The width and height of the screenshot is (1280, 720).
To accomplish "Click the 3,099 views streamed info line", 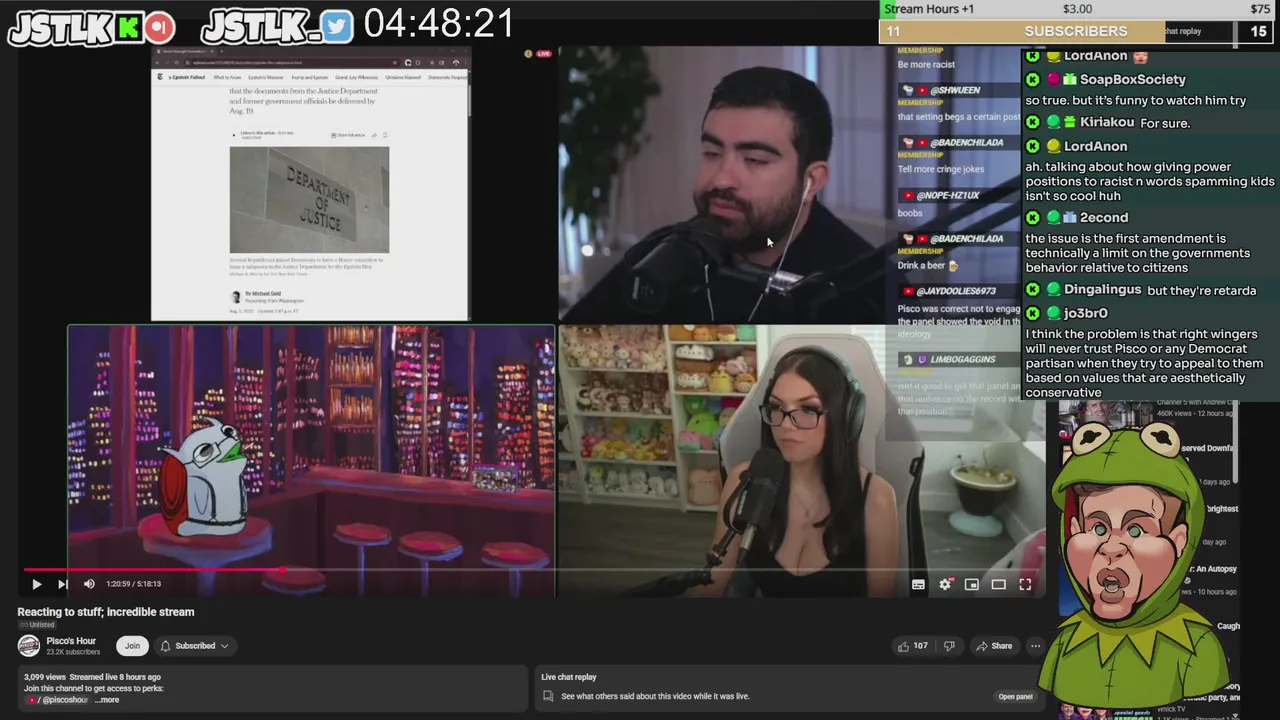I will [92, 677].
